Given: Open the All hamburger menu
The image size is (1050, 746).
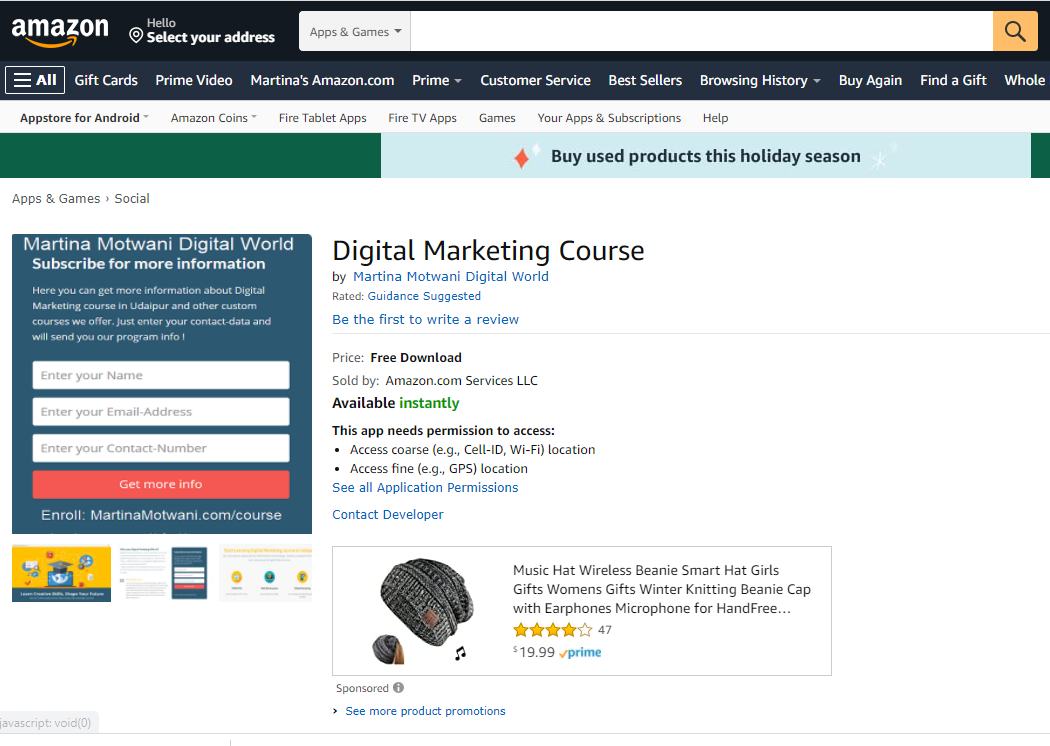Looking at the screenshot, I should tap(34, 79).
